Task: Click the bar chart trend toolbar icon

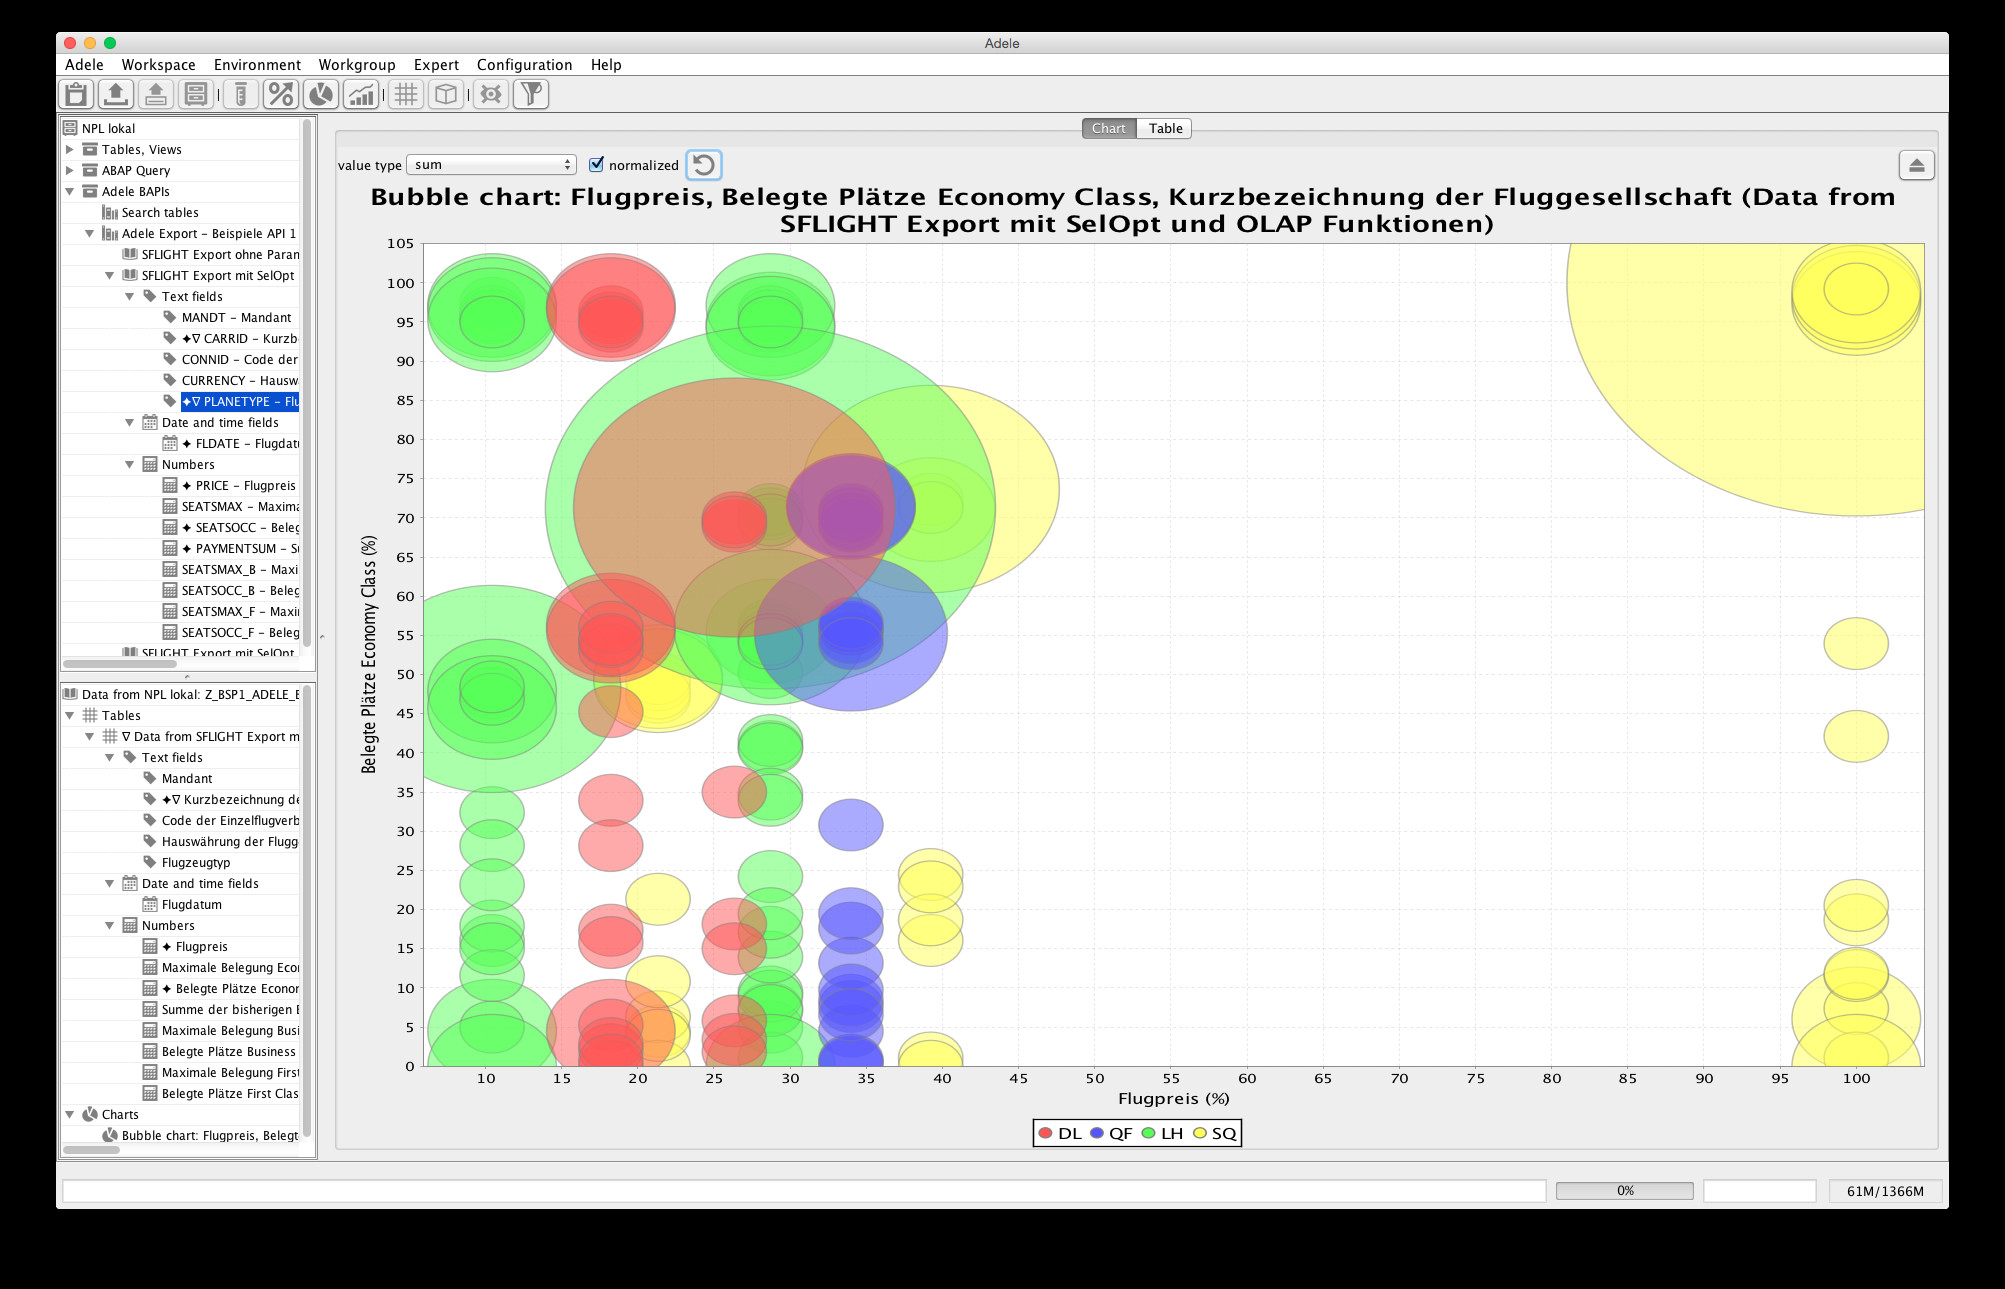Action: point(361,94)
